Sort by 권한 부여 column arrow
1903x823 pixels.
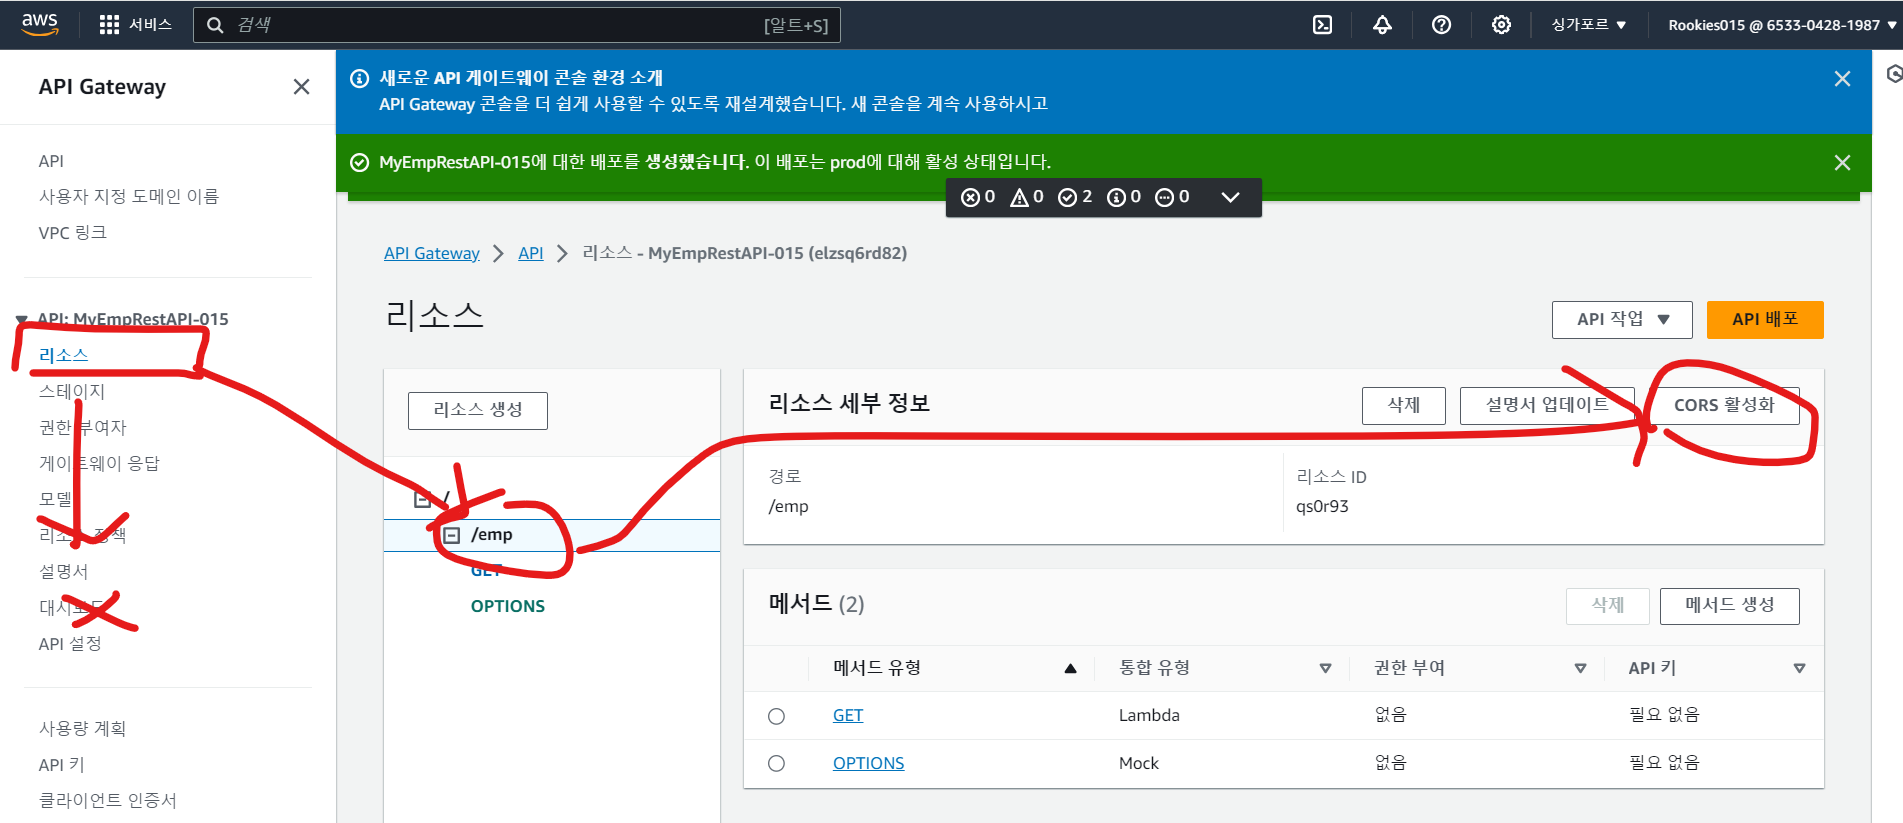[x=1580, y=668]
